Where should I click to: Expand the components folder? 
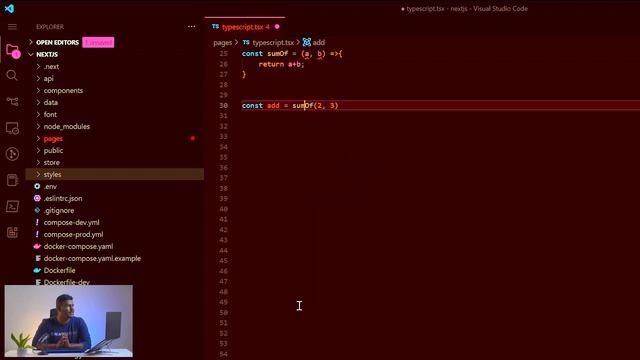(38, 90)
